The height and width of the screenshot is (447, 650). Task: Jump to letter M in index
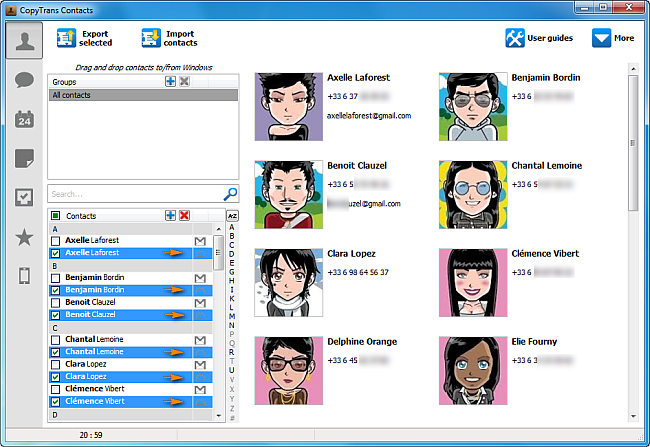pos(232,316)
